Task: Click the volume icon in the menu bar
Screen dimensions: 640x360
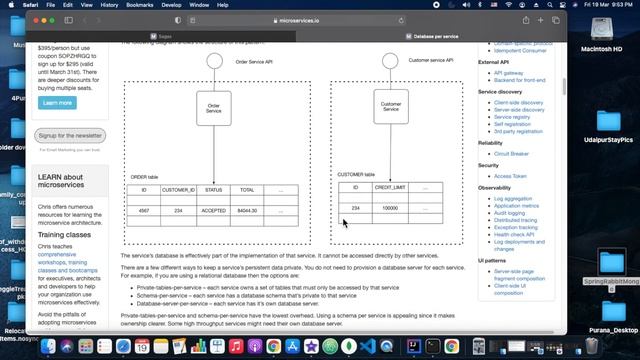Action: tap(466, 5)
